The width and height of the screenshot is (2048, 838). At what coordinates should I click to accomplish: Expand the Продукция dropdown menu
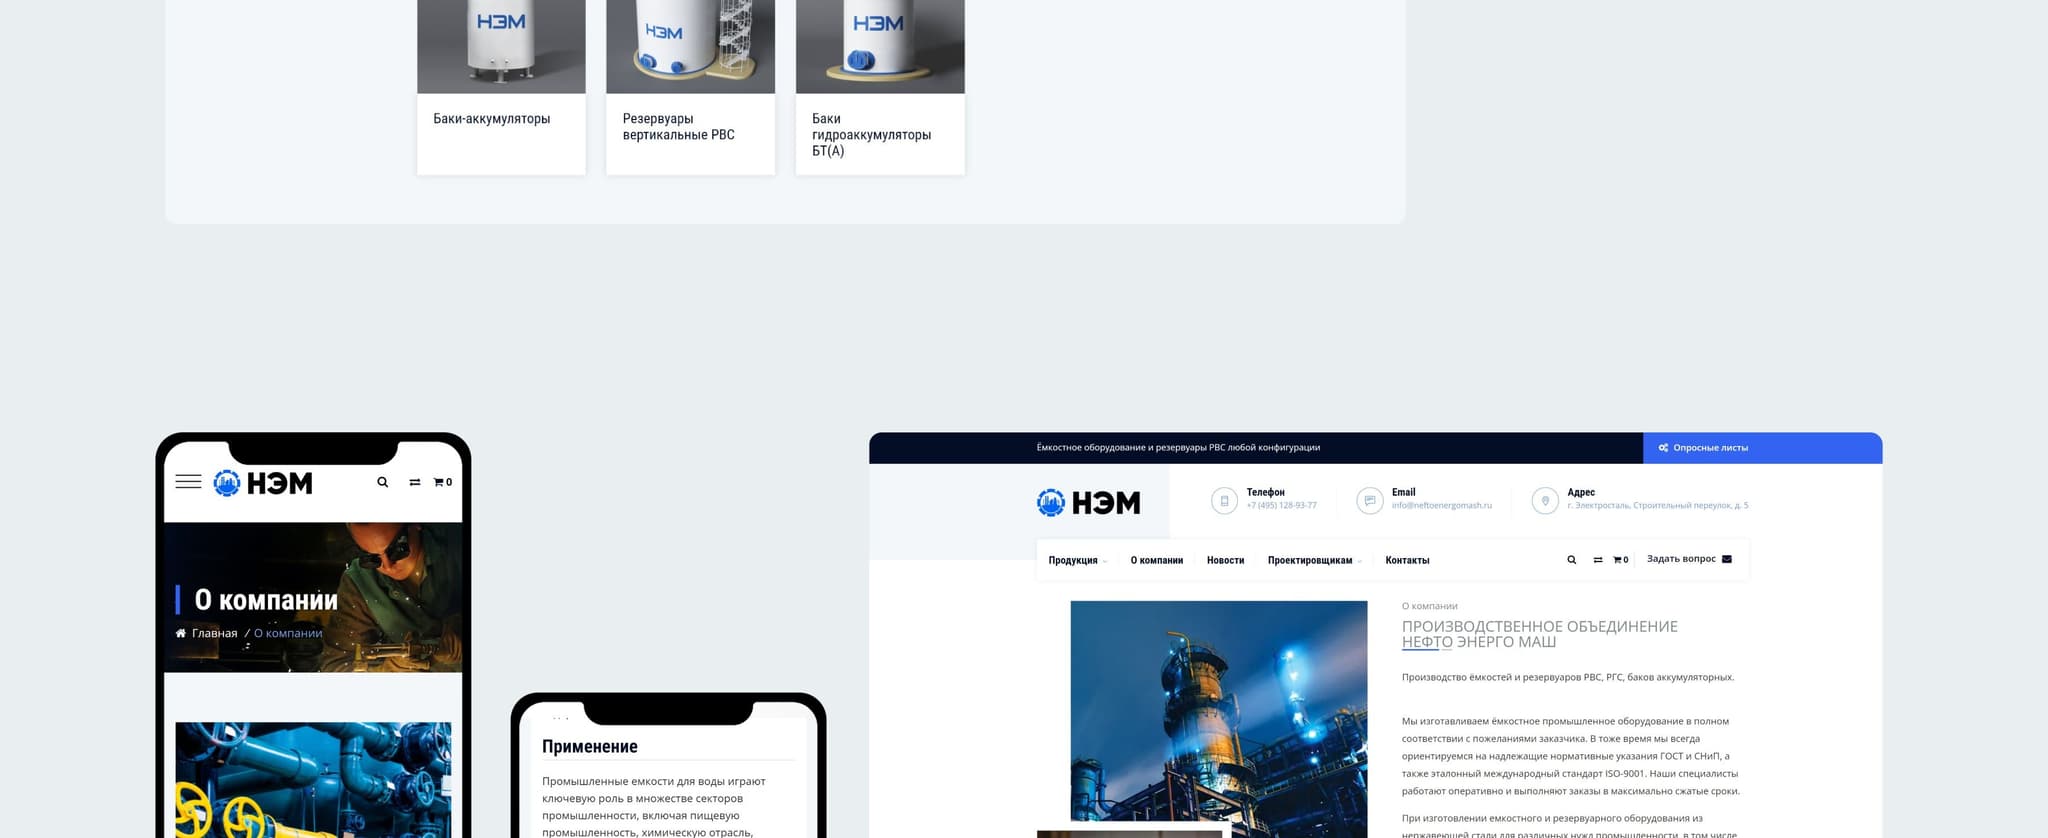[x=1076, y=560]
